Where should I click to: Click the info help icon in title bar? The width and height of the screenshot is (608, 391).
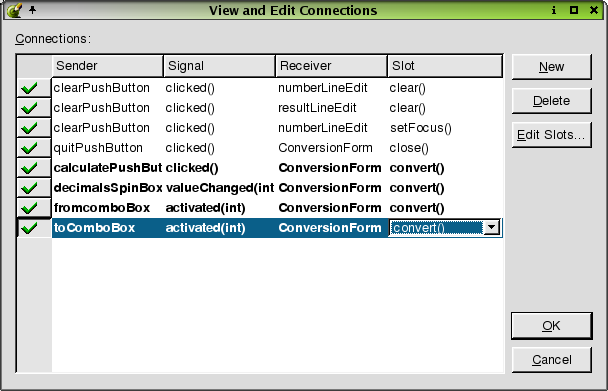(554, 10)
